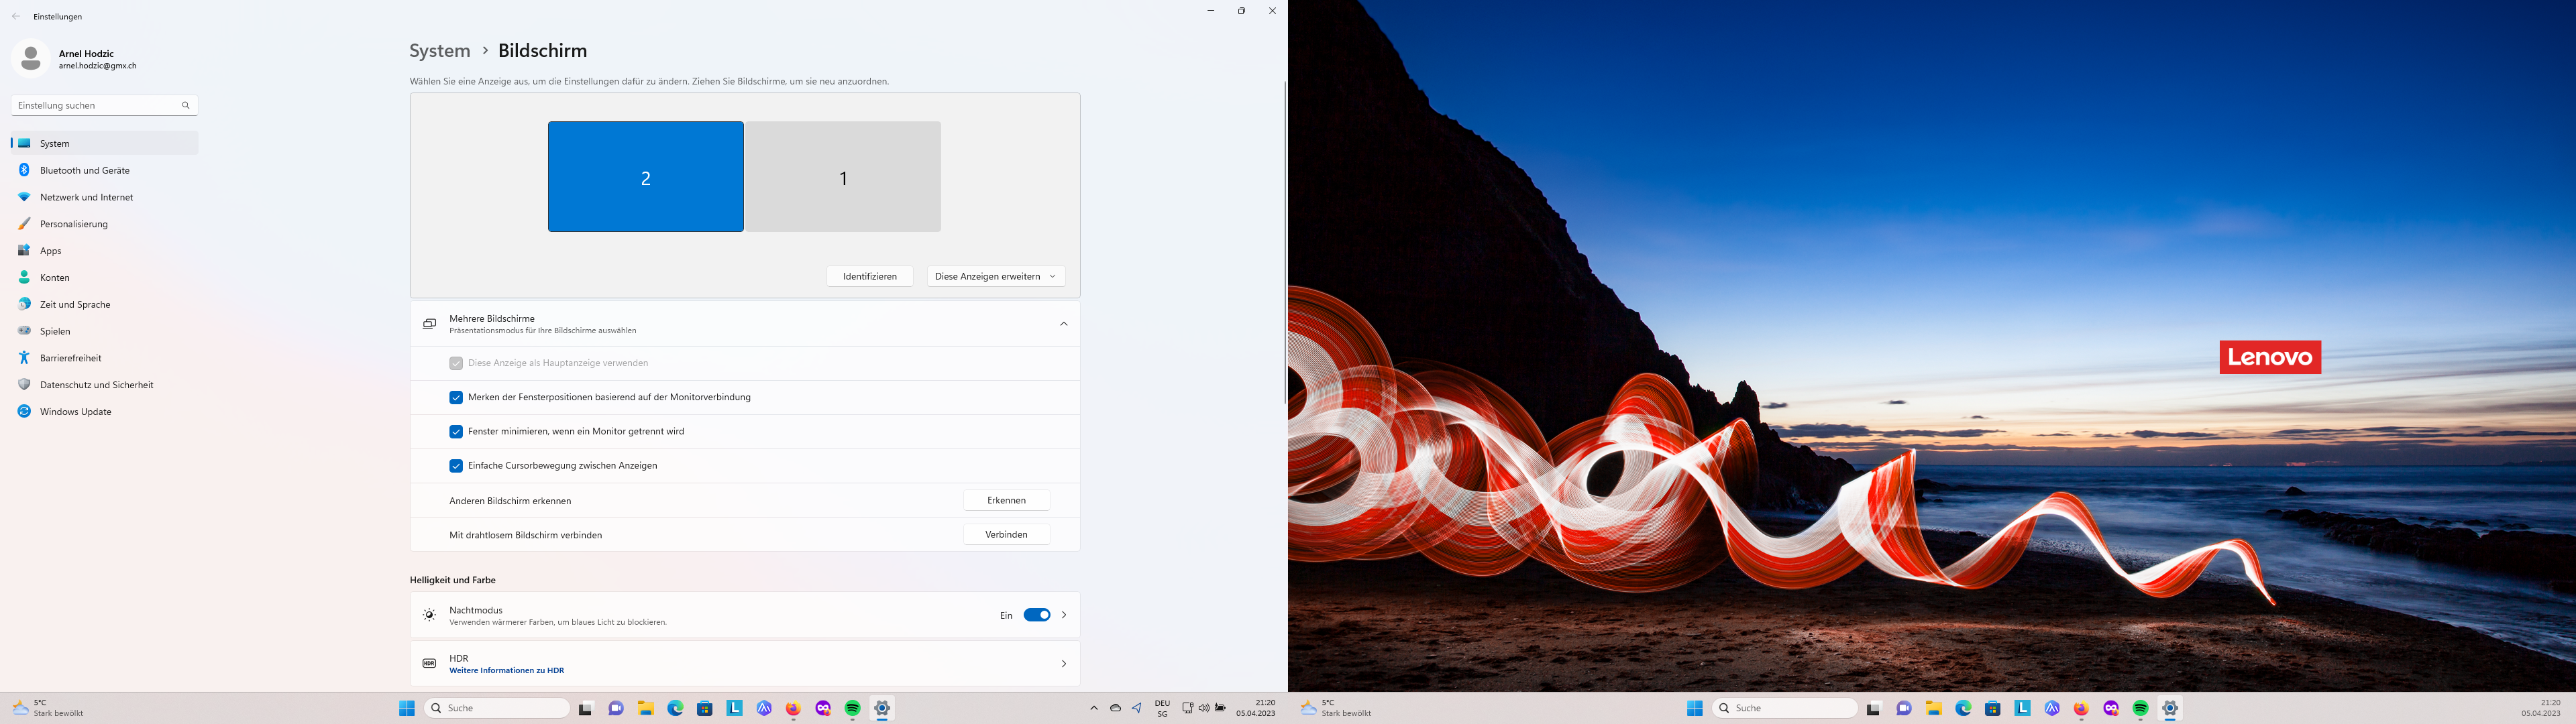Uncheck Fenster minimieren wenn Monitor getrennt

click(456, 431)
